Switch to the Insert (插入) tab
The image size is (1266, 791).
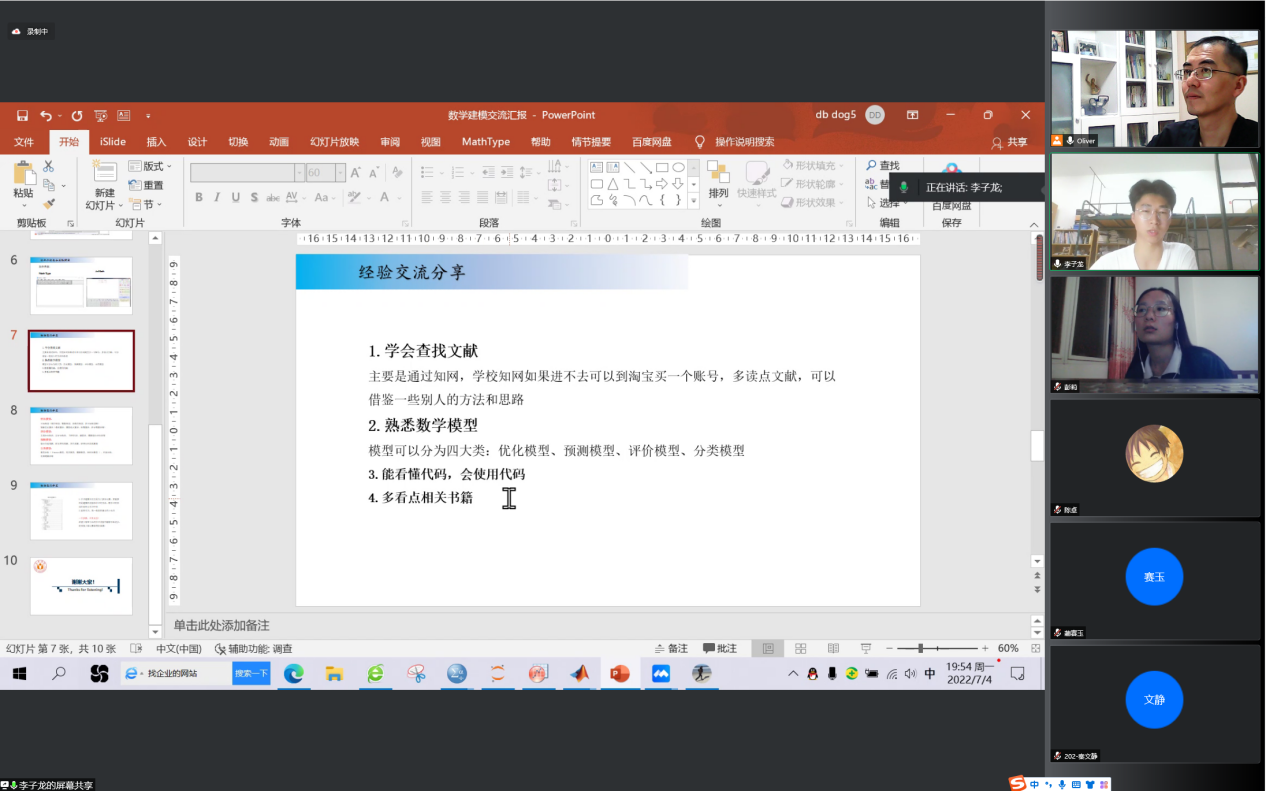pos(156,142)
